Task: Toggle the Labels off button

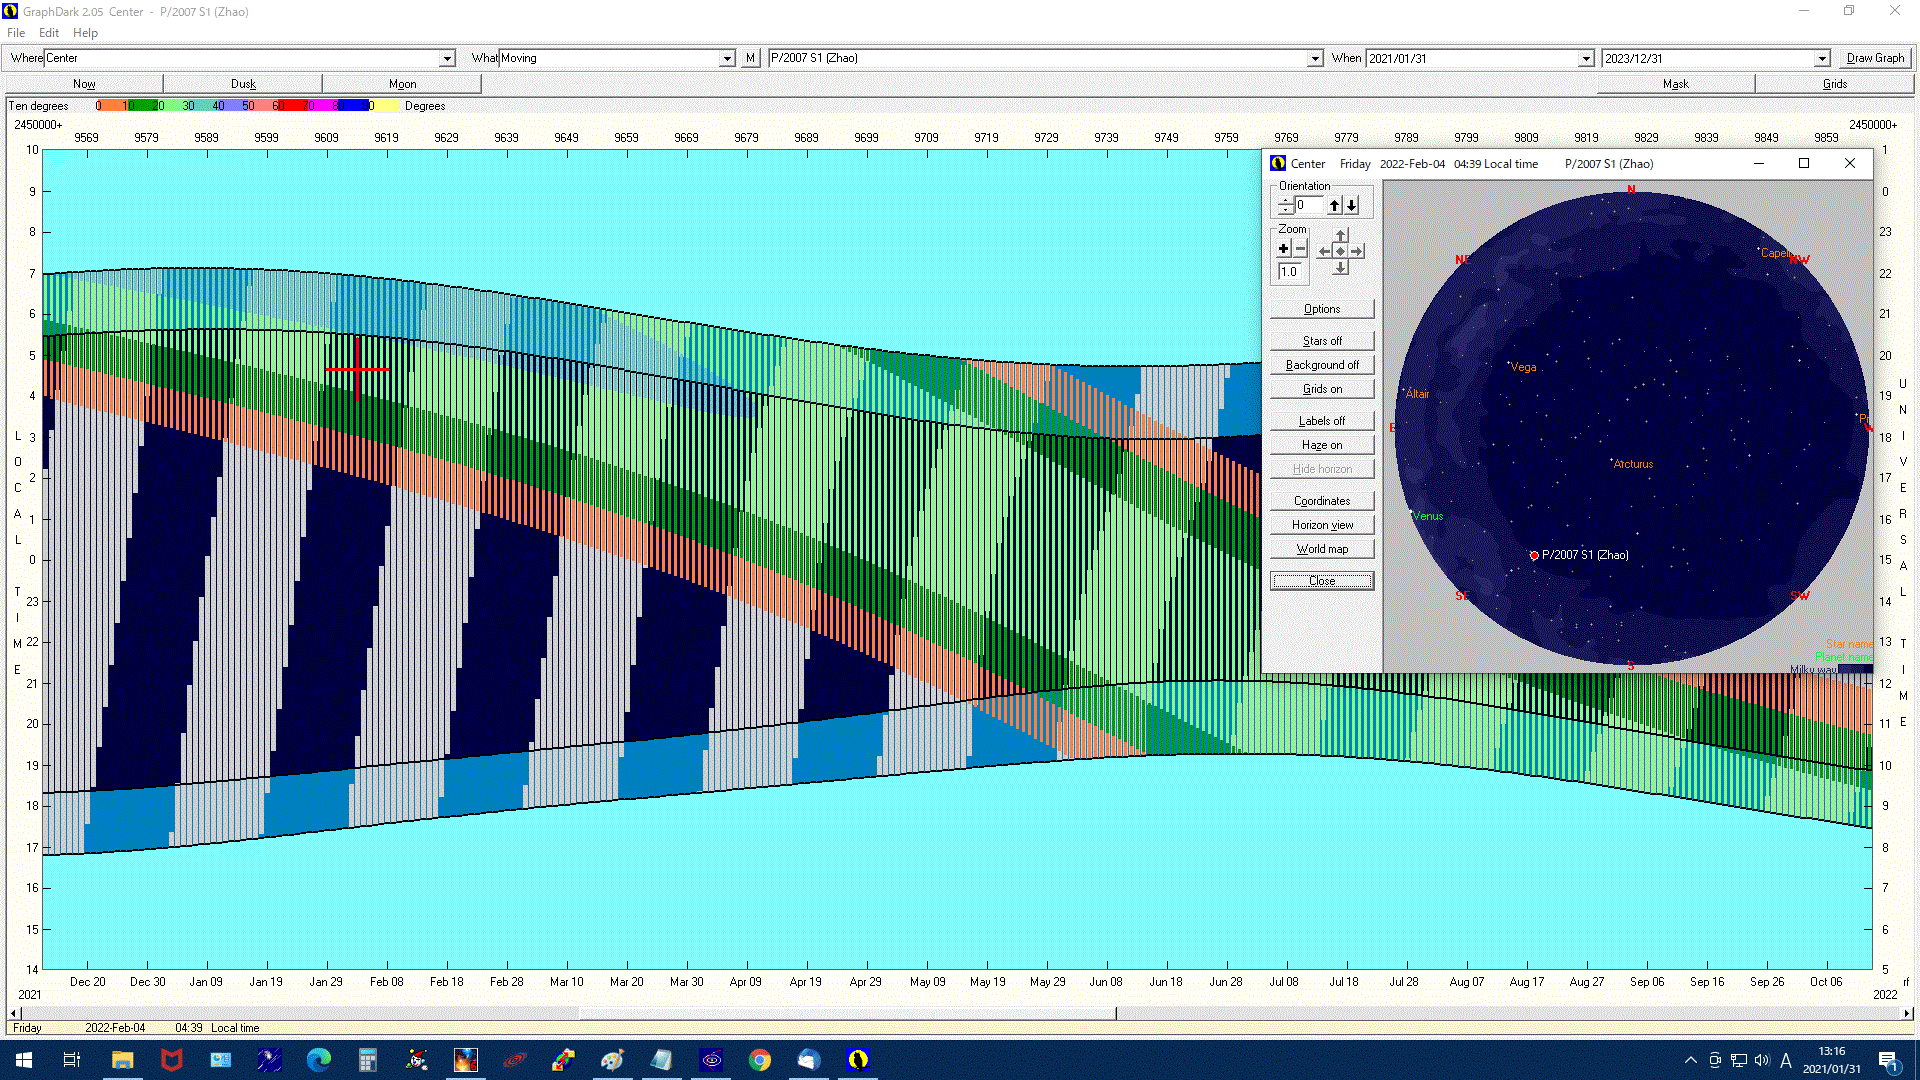Action: point(1322,421)
